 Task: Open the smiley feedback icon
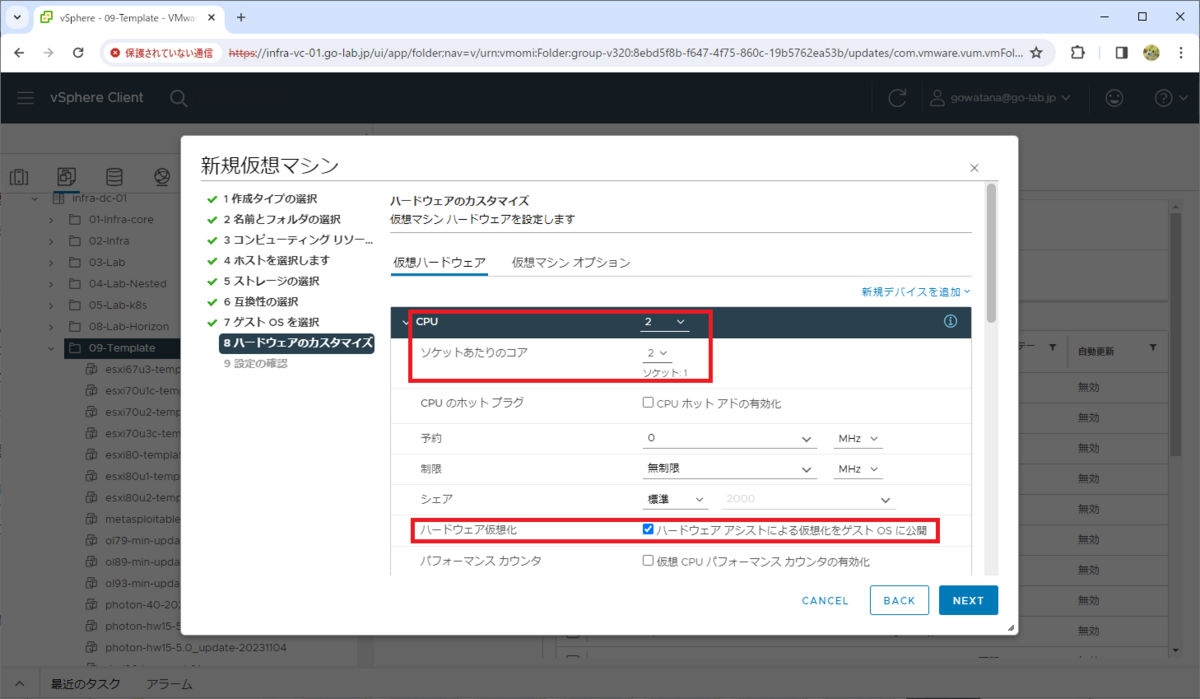coord(1114,98)
